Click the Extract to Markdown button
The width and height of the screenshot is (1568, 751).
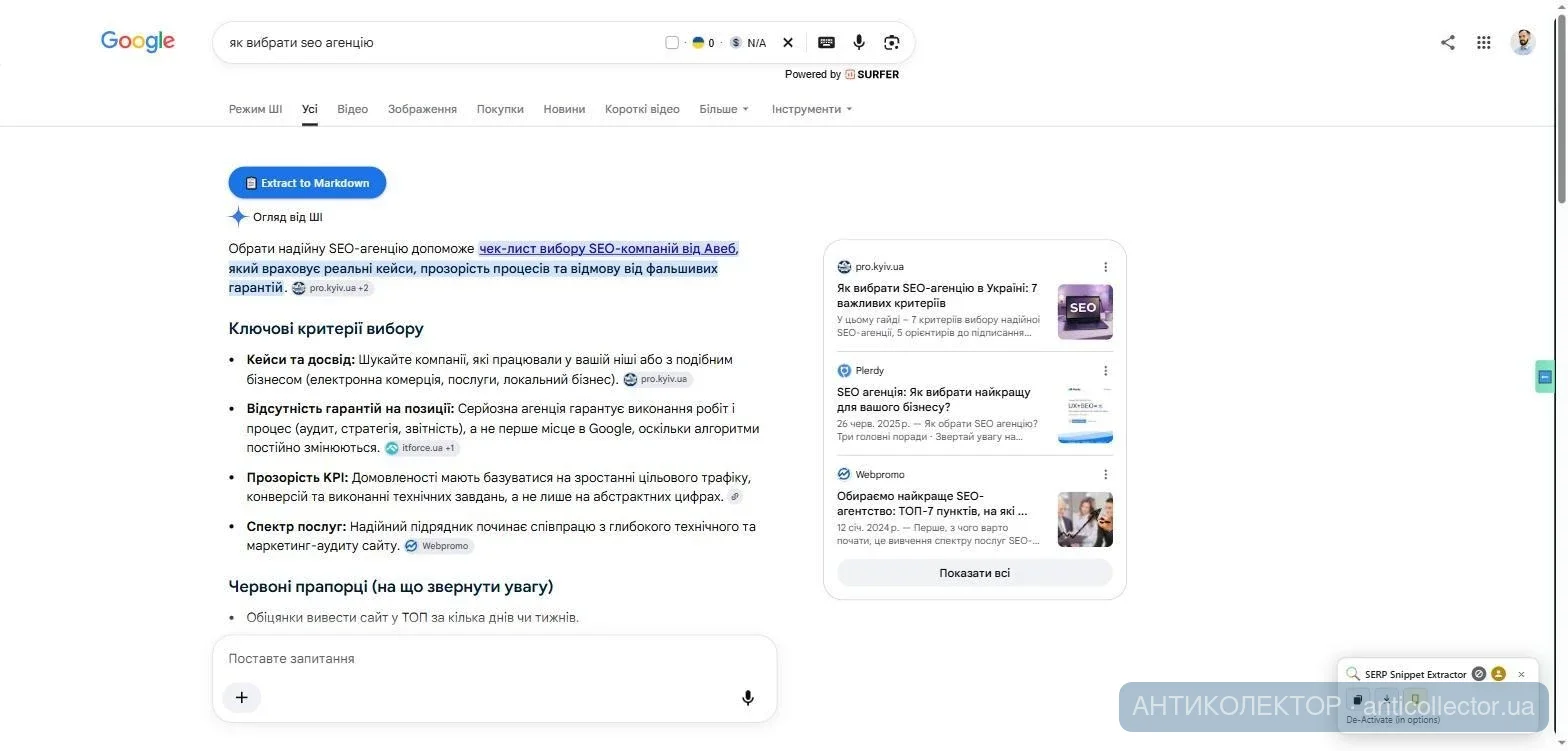pyautogui.click(x=307, y=183)
